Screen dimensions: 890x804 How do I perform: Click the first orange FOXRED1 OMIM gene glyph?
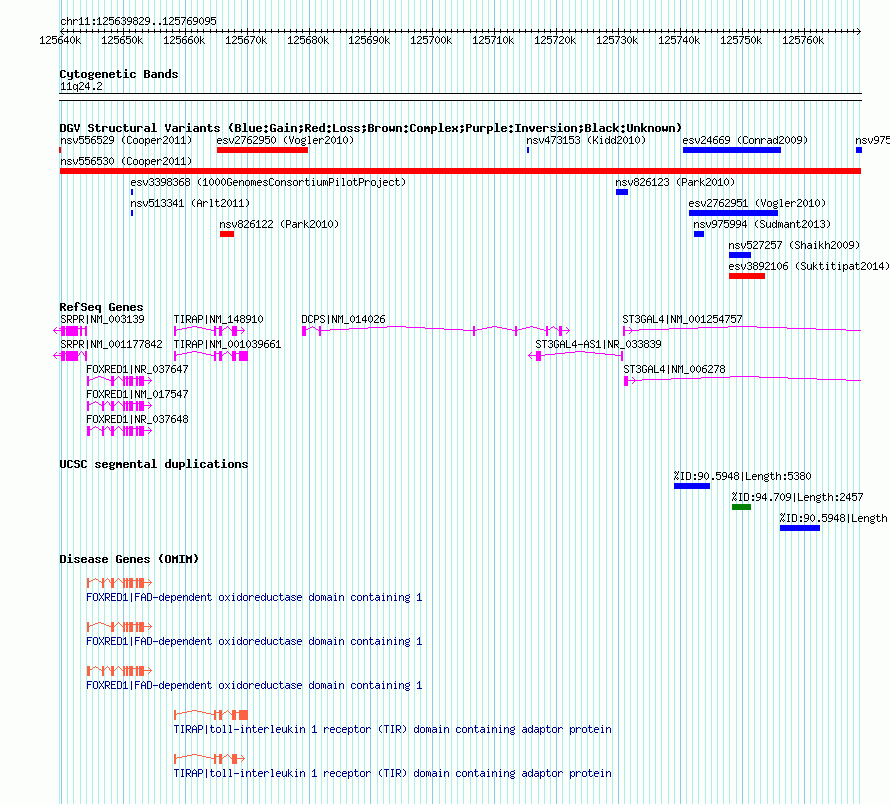[x=119, y=583]
